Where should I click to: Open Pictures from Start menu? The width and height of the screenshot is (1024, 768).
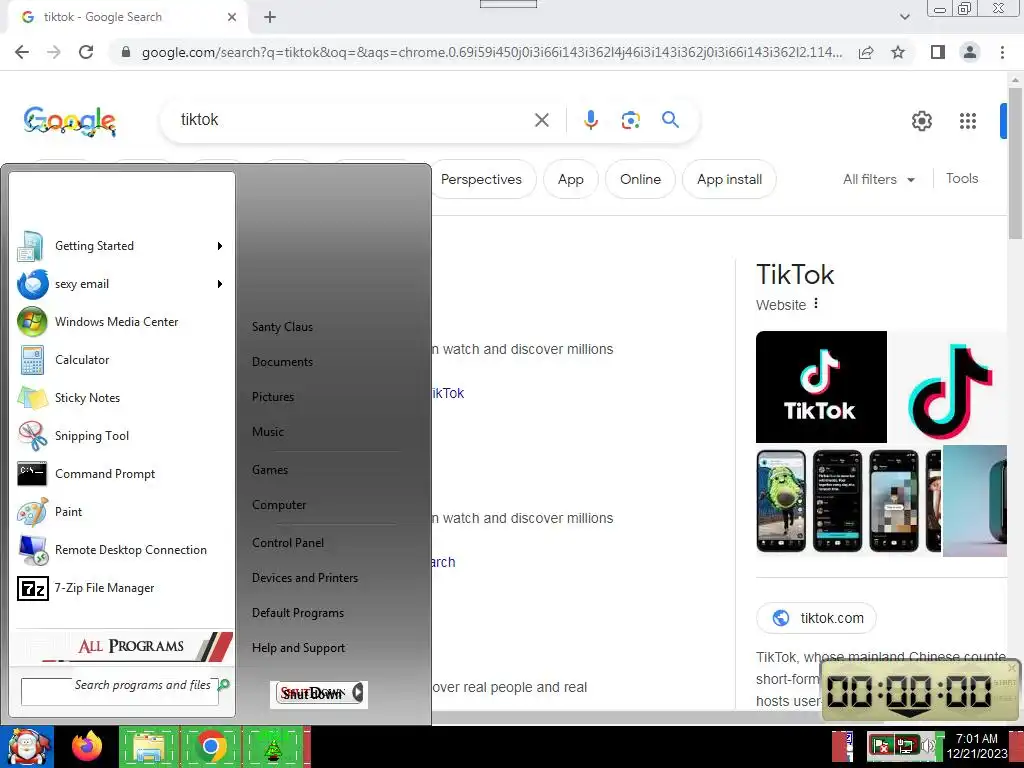(x=273, y=397)
